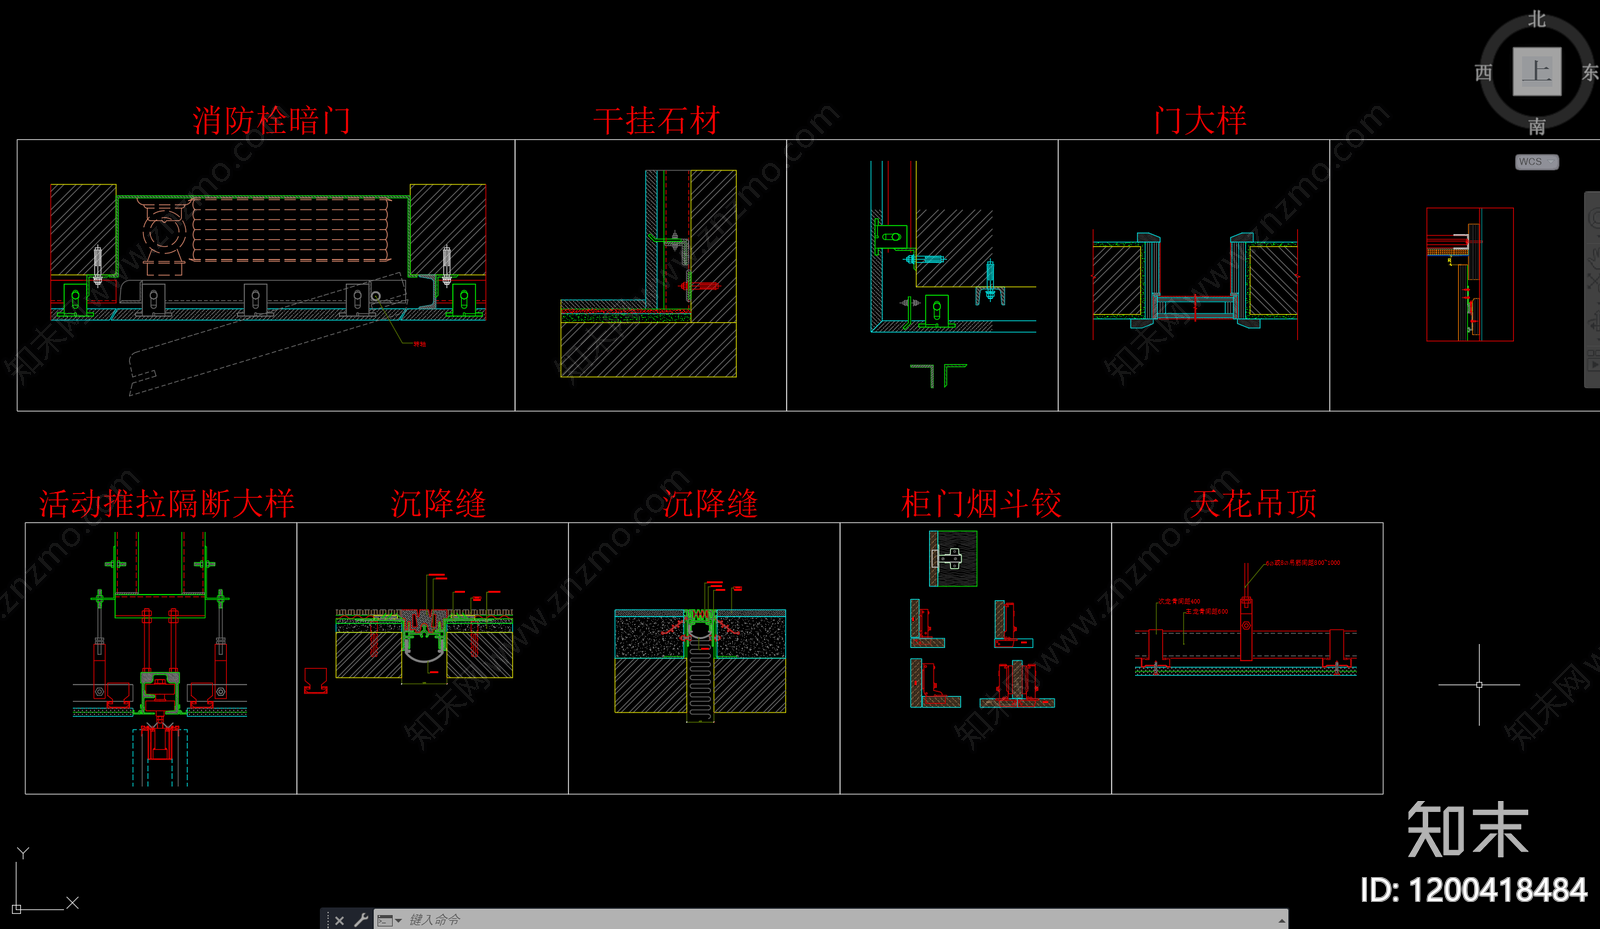Select the 天花吊顶 title text
Screen dimensions: 1600x929
(x=1254, y=503)
